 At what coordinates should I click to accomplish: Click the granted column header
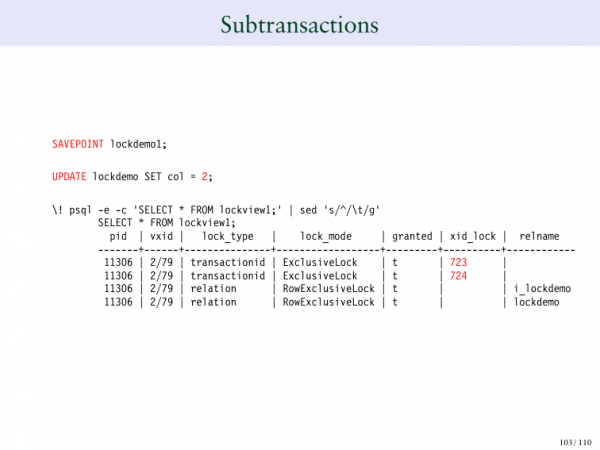click(x=411, y=237)
